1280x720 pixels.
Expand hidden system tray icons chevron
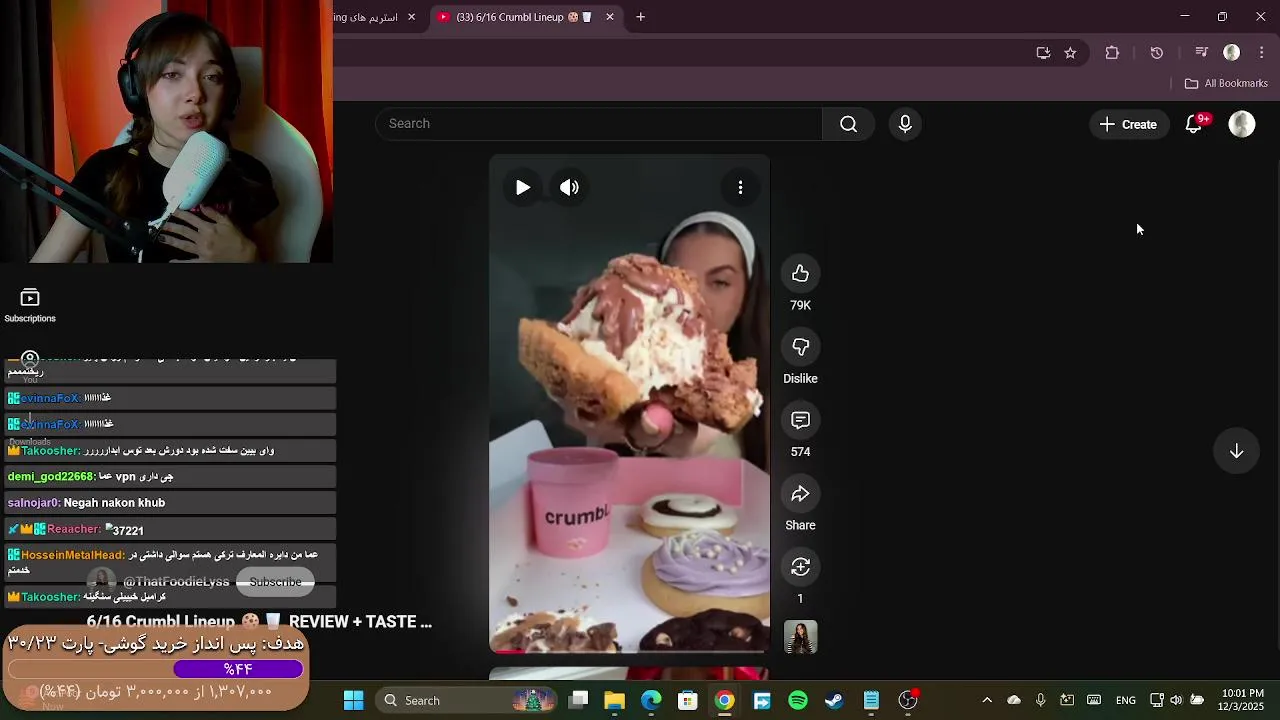[x=987, y=700]
